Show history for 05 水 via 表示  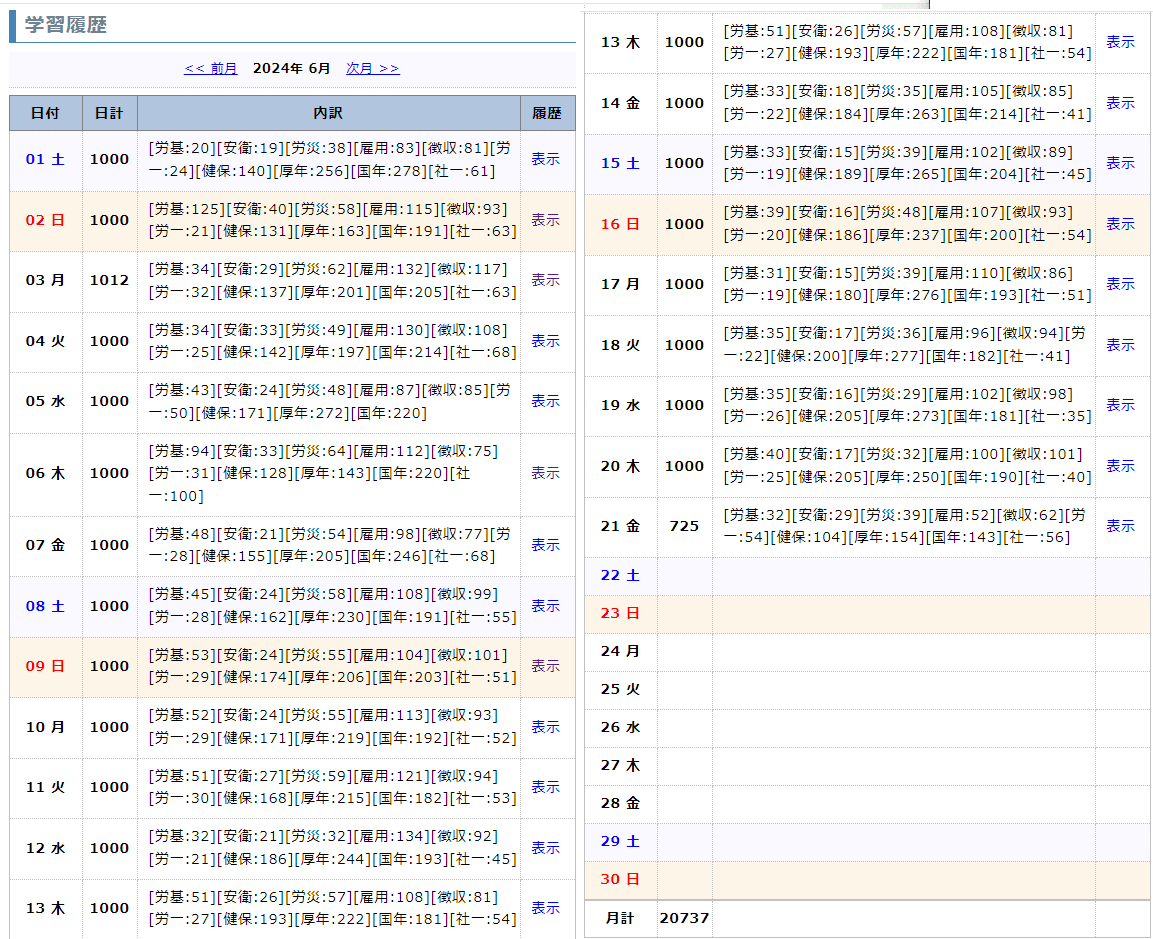(546, 400)
